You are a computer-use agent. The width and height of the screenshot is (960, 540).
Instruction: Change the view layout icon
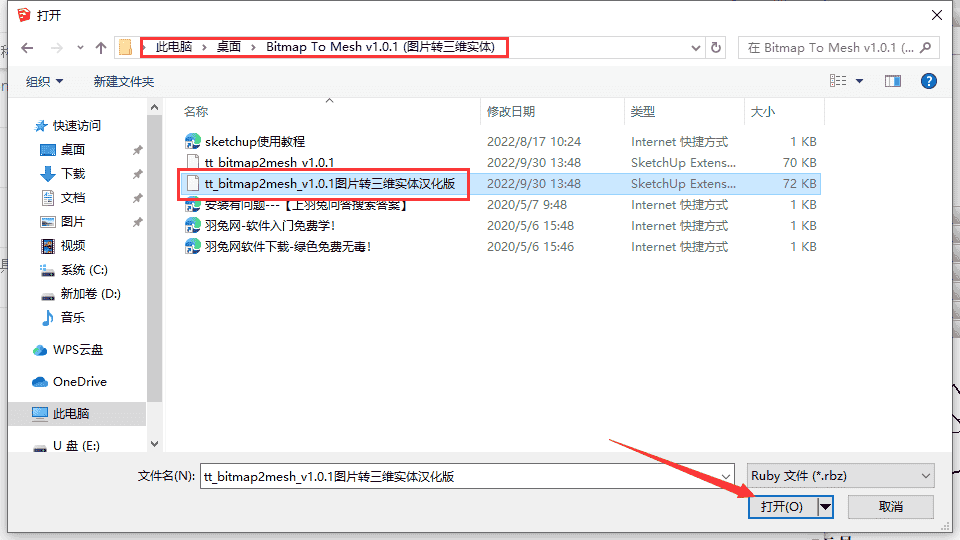click(838, 81)
